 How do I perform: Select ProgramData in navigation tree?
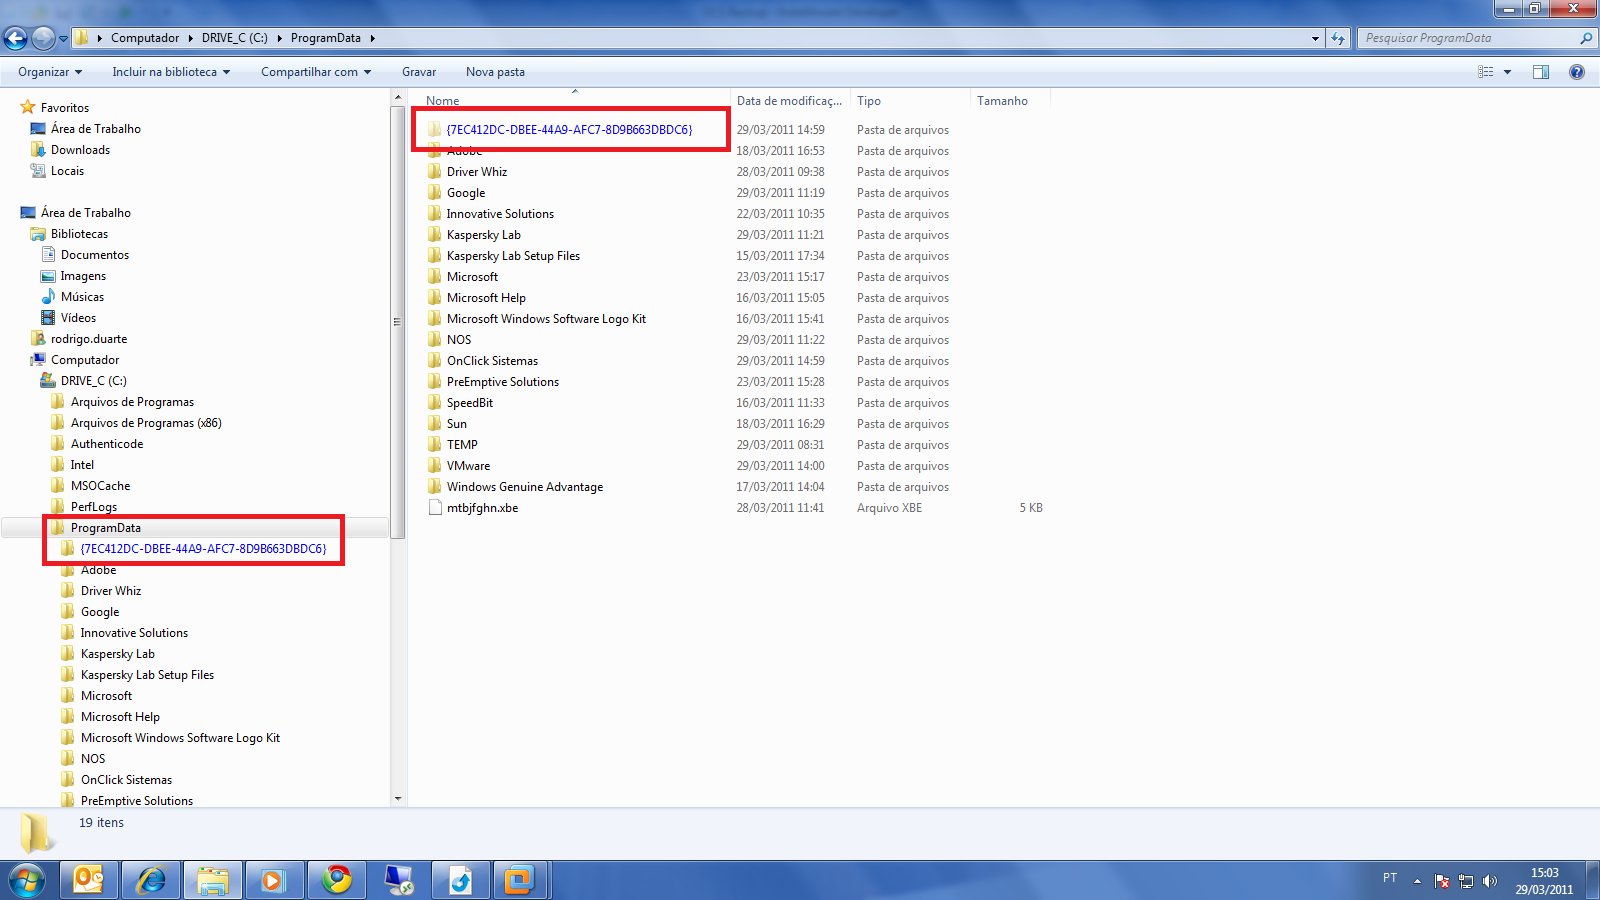105,528
